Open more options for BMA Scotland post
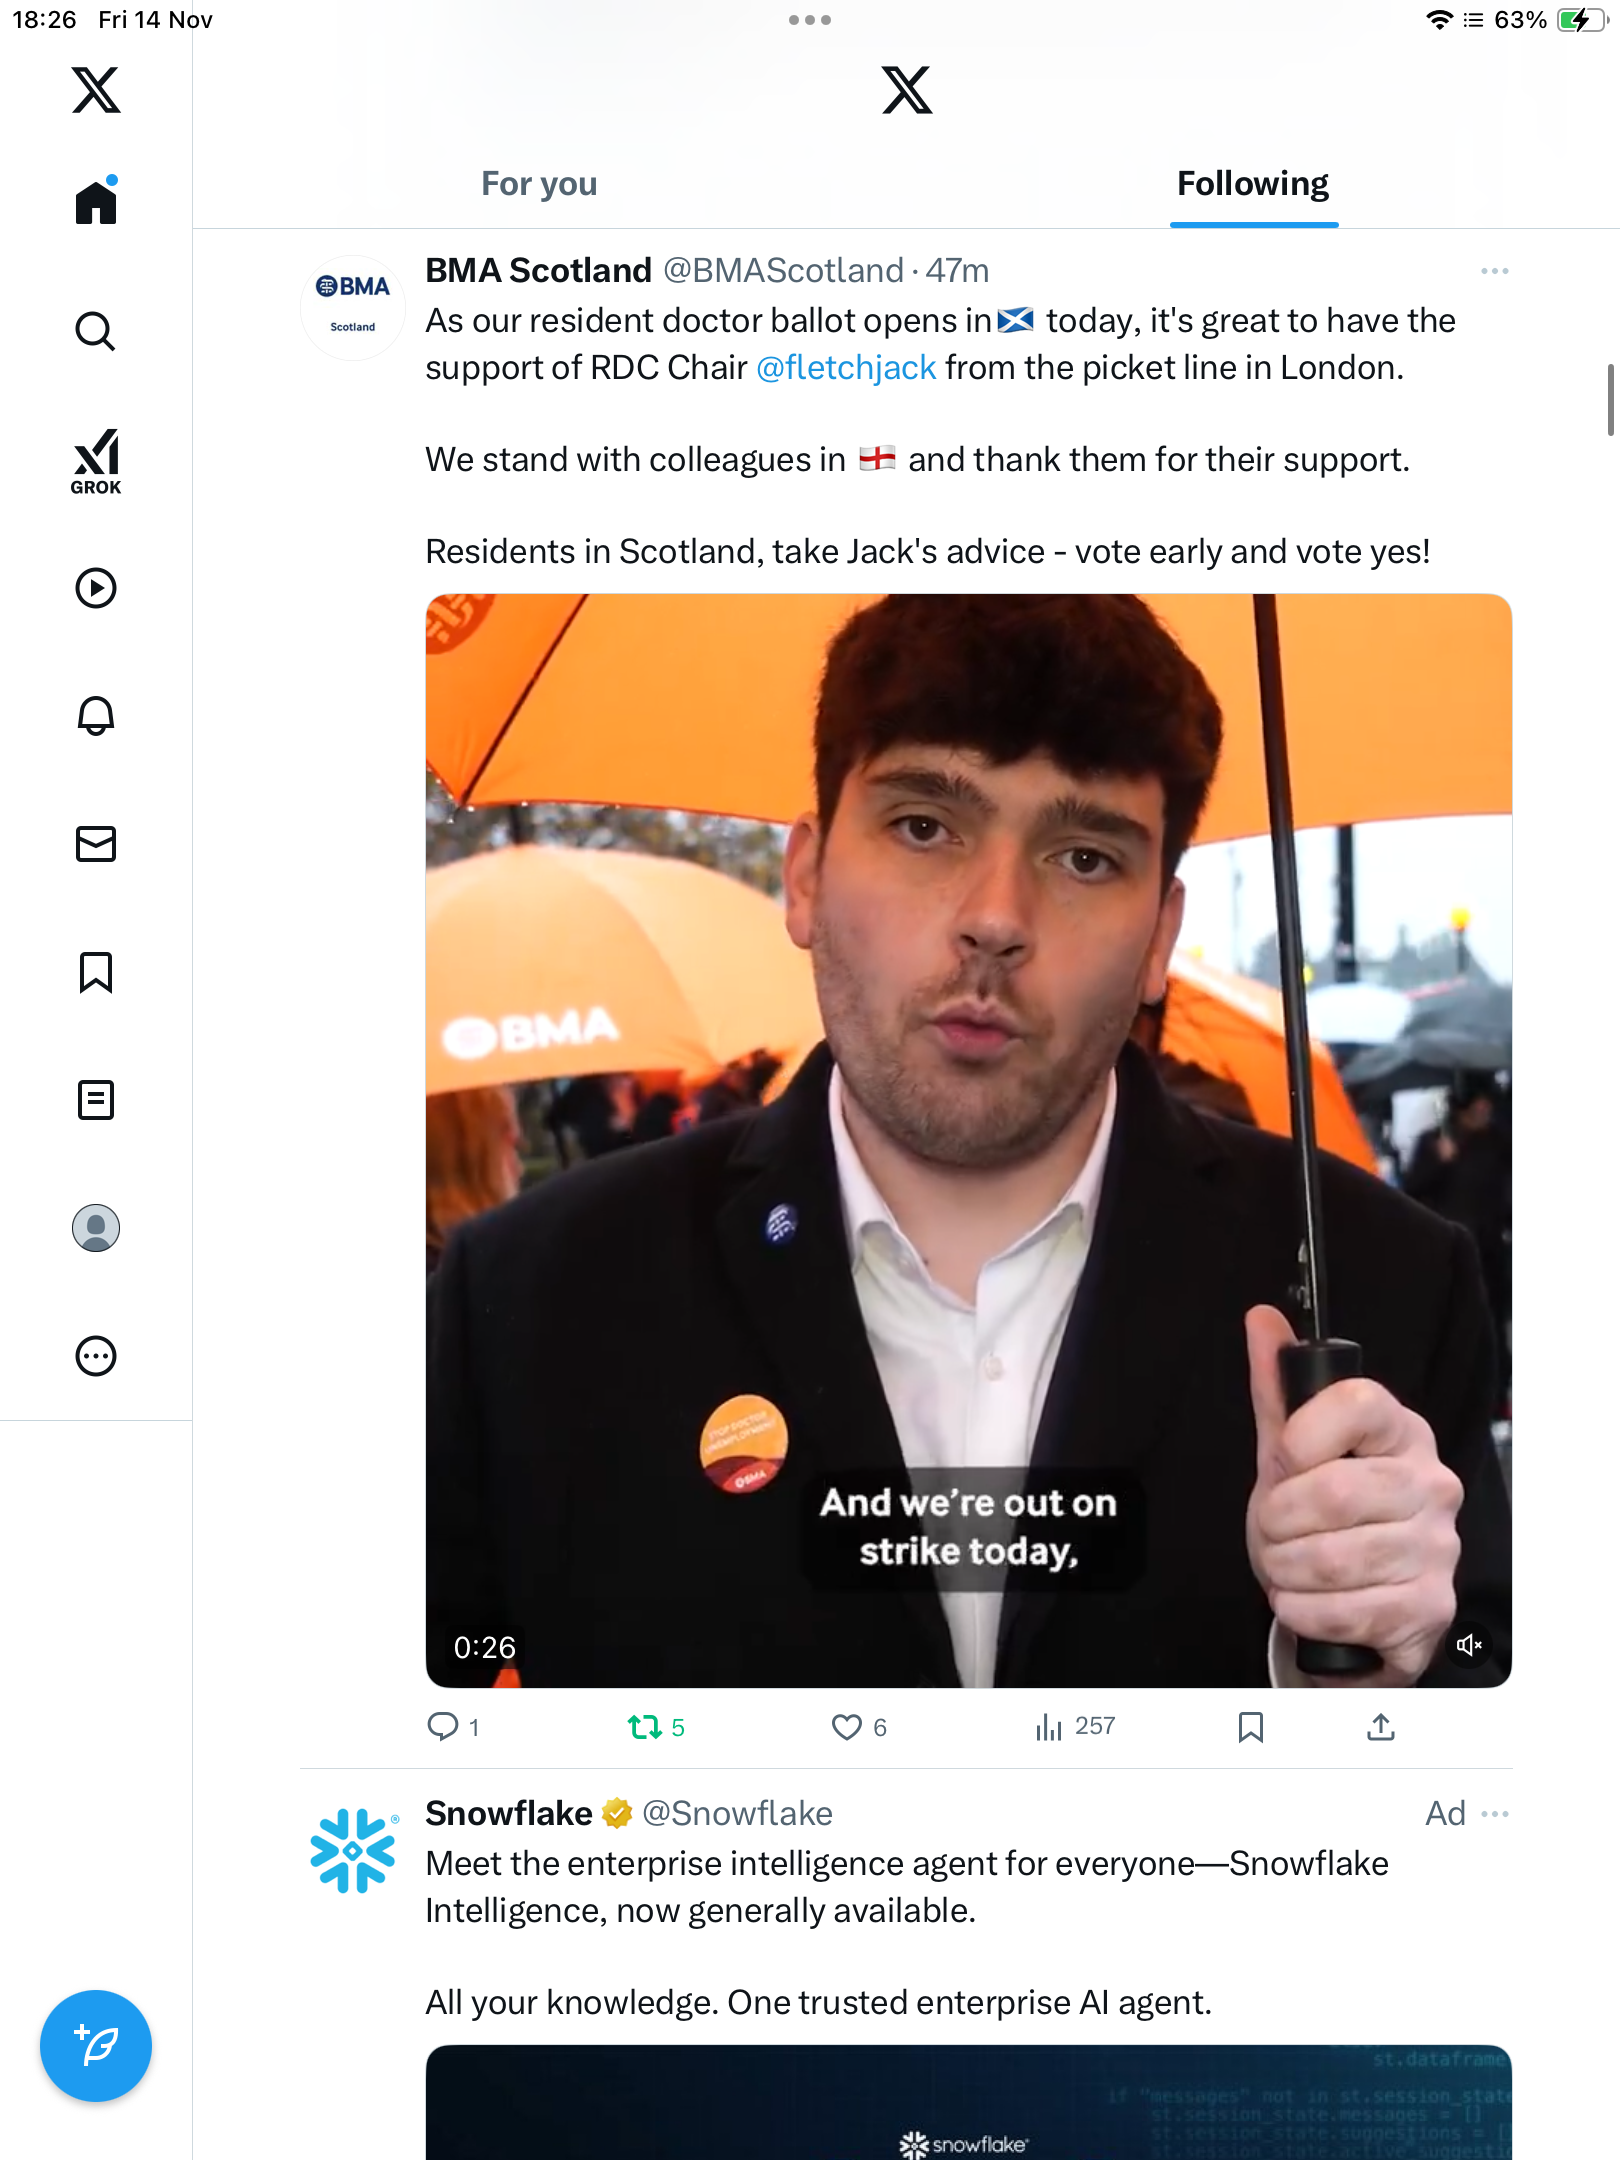 tap(1494, 271)
